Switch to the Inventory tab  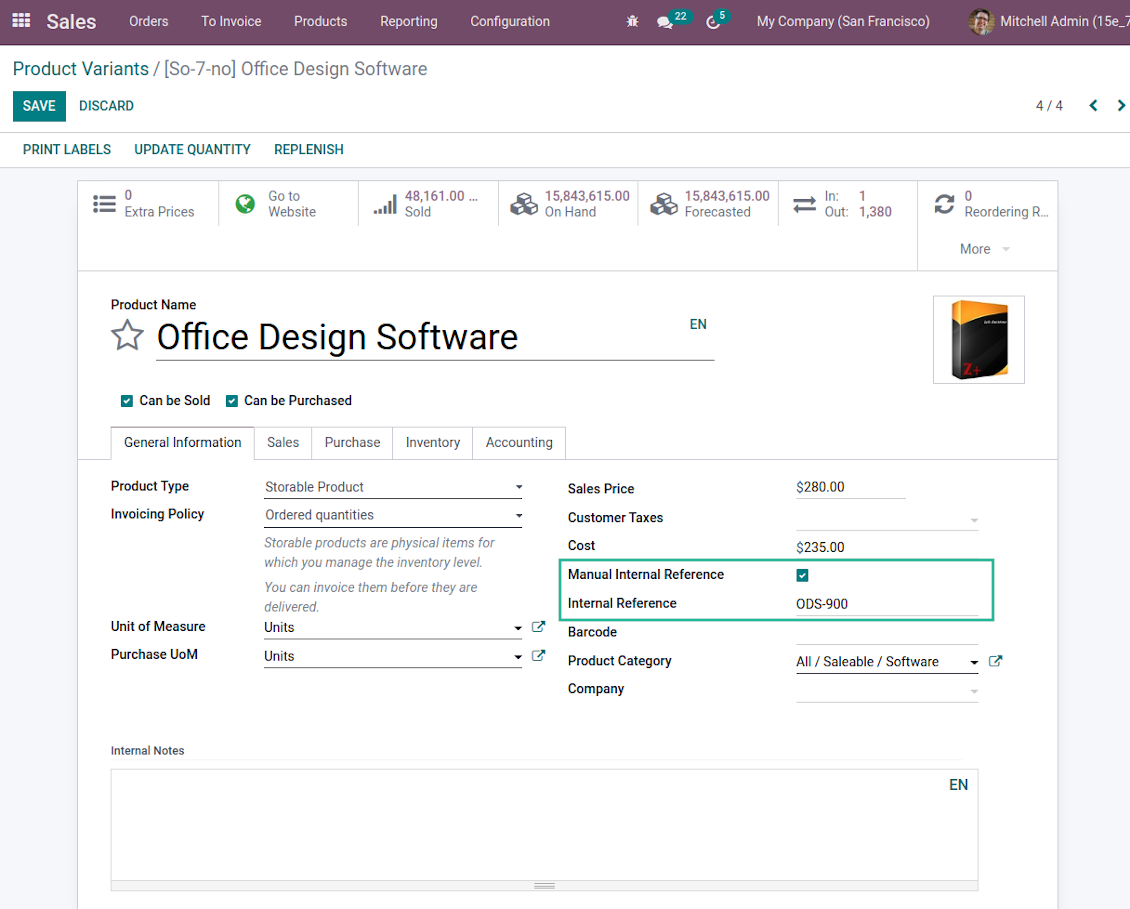point(432,442)
